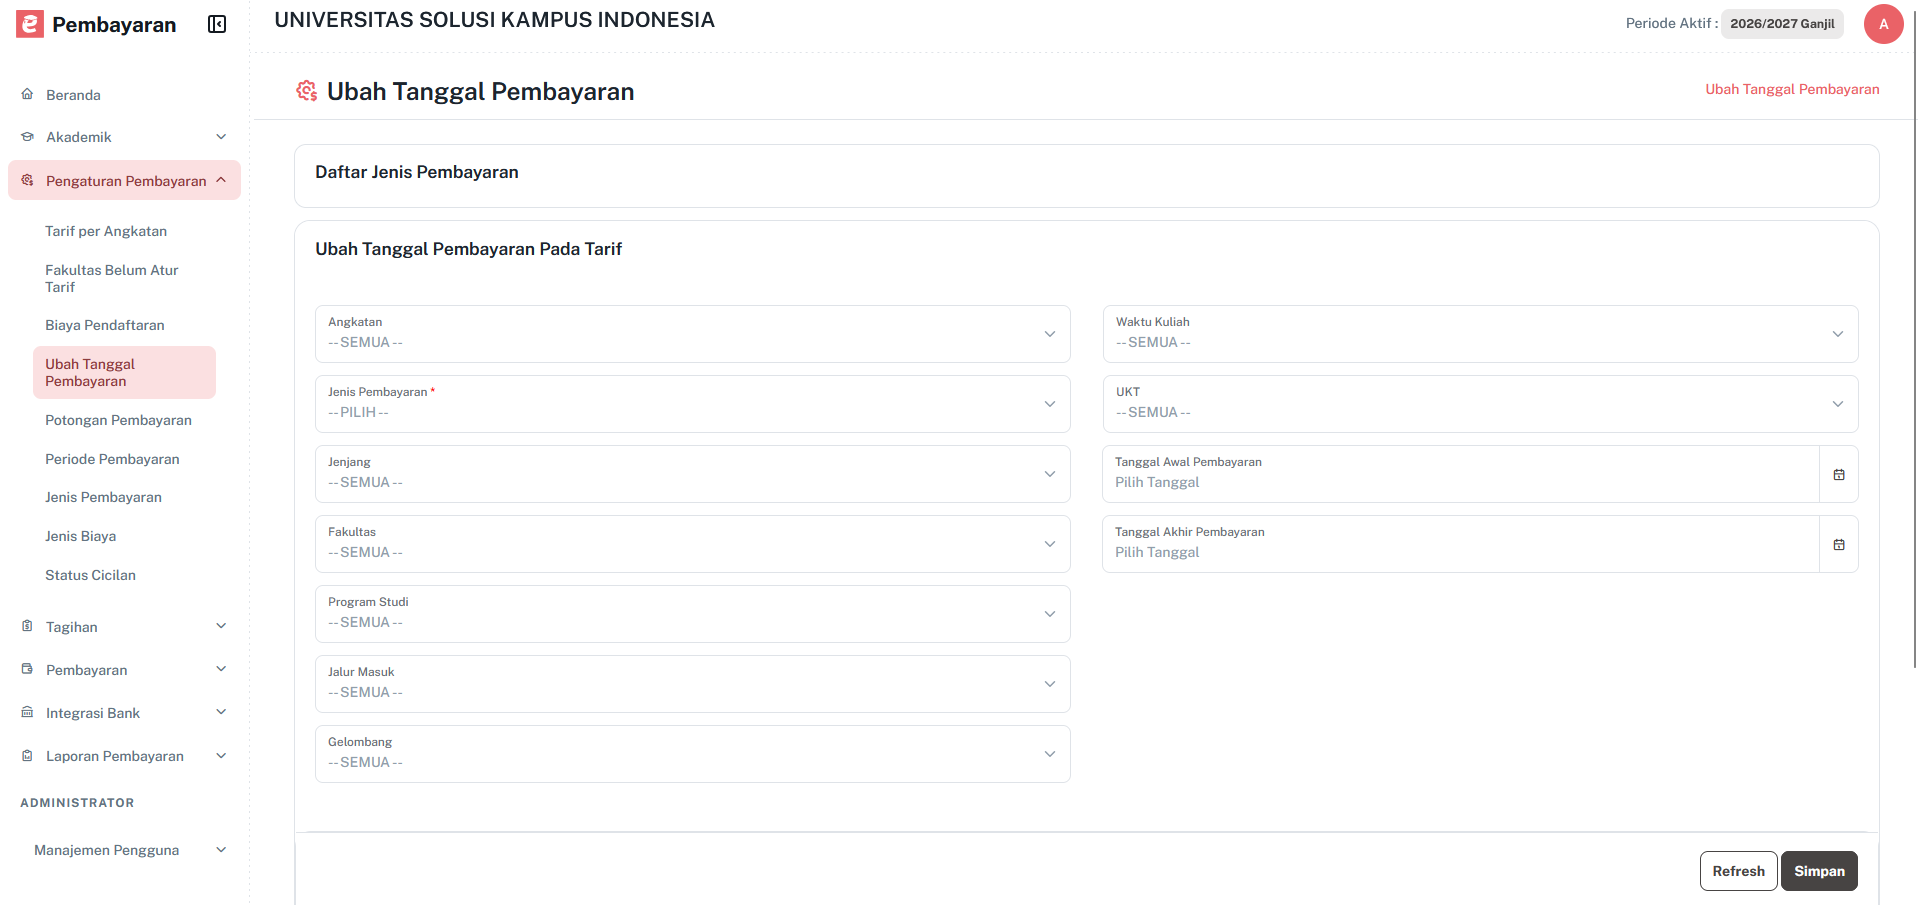Click the Pembayaran app logo icon
The height and width of the screenshot is (905, 1918).
(x=30, y=24)
